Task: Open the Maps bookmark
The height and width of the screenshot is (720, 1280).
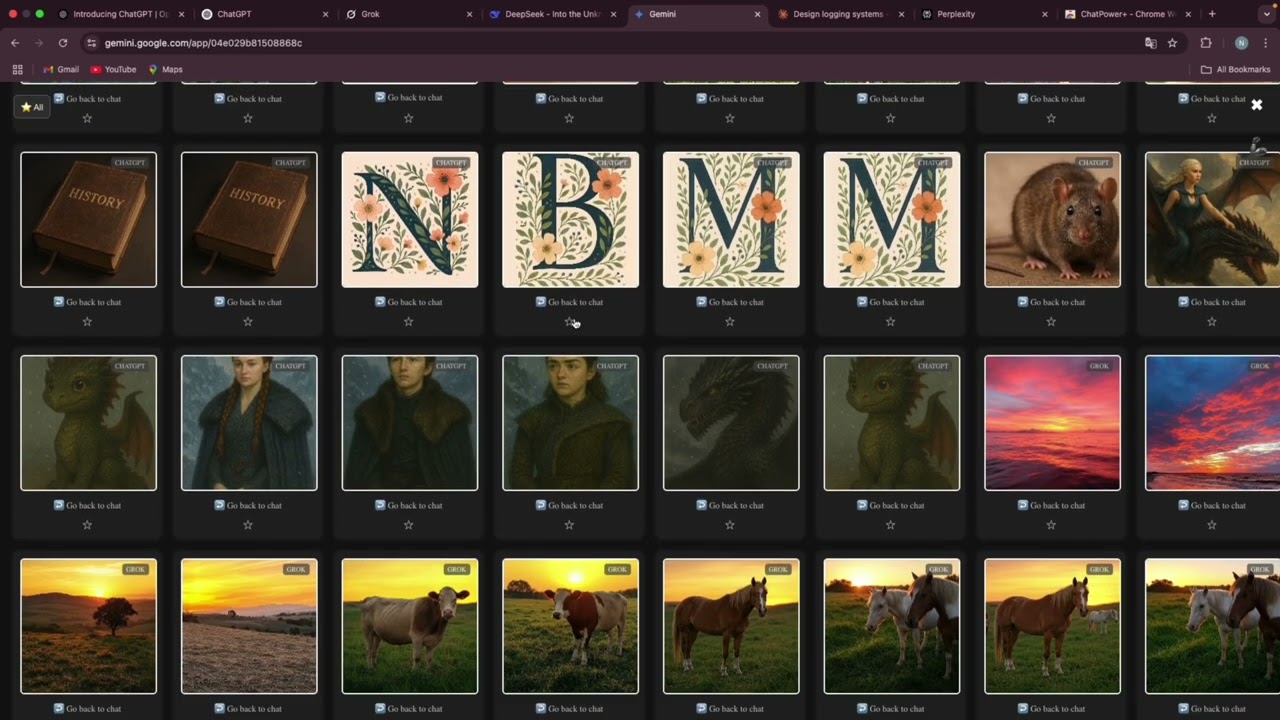Action: tap(165, 69)
